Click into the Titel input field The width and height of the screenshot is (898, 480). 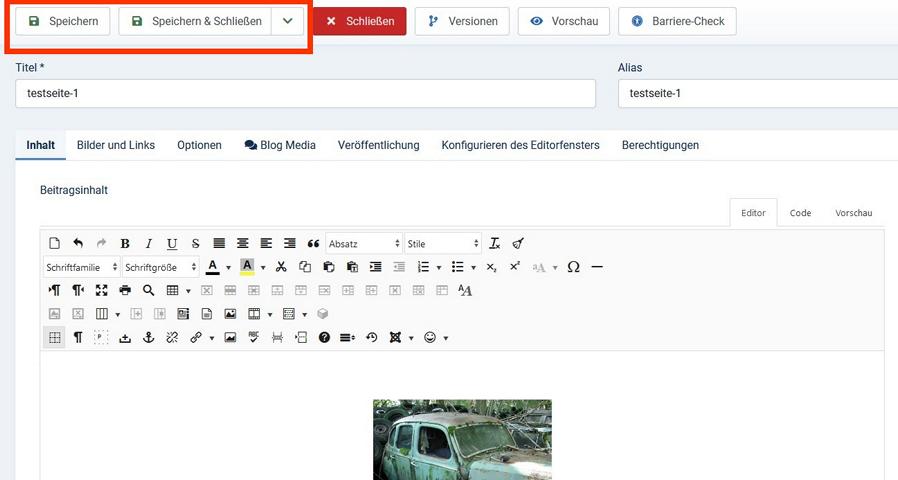click(305, 93)
